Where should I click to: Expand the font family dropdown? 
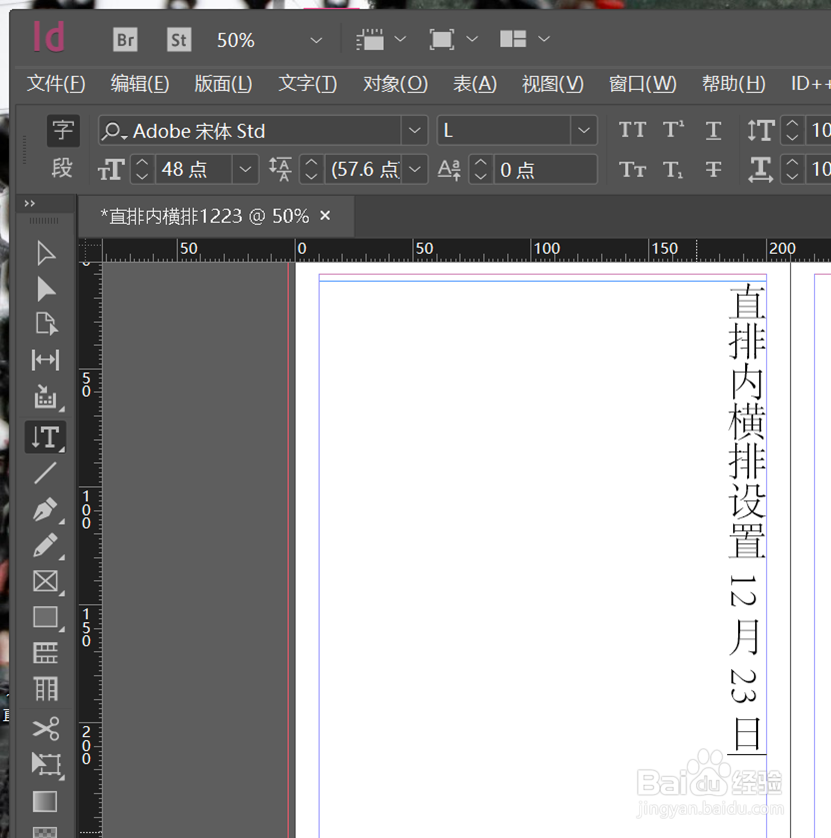point(414,130)
